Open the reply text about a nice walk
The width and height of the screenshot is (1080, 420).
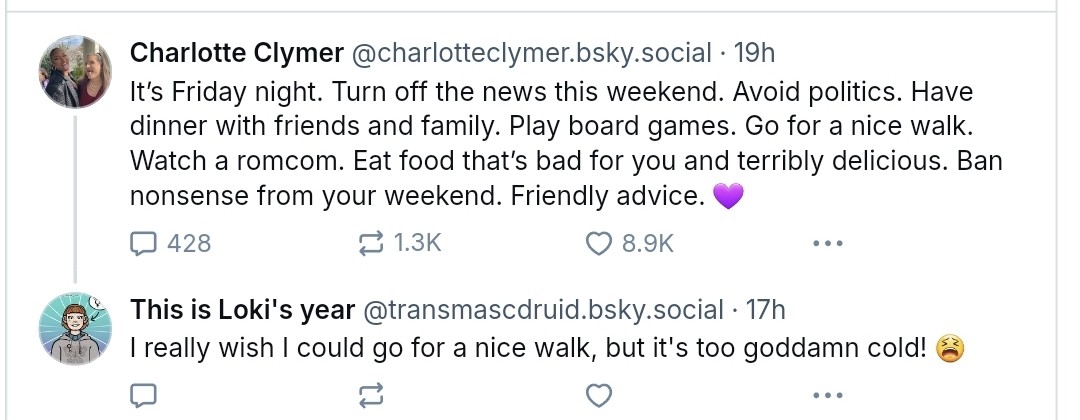coord(530,348)
